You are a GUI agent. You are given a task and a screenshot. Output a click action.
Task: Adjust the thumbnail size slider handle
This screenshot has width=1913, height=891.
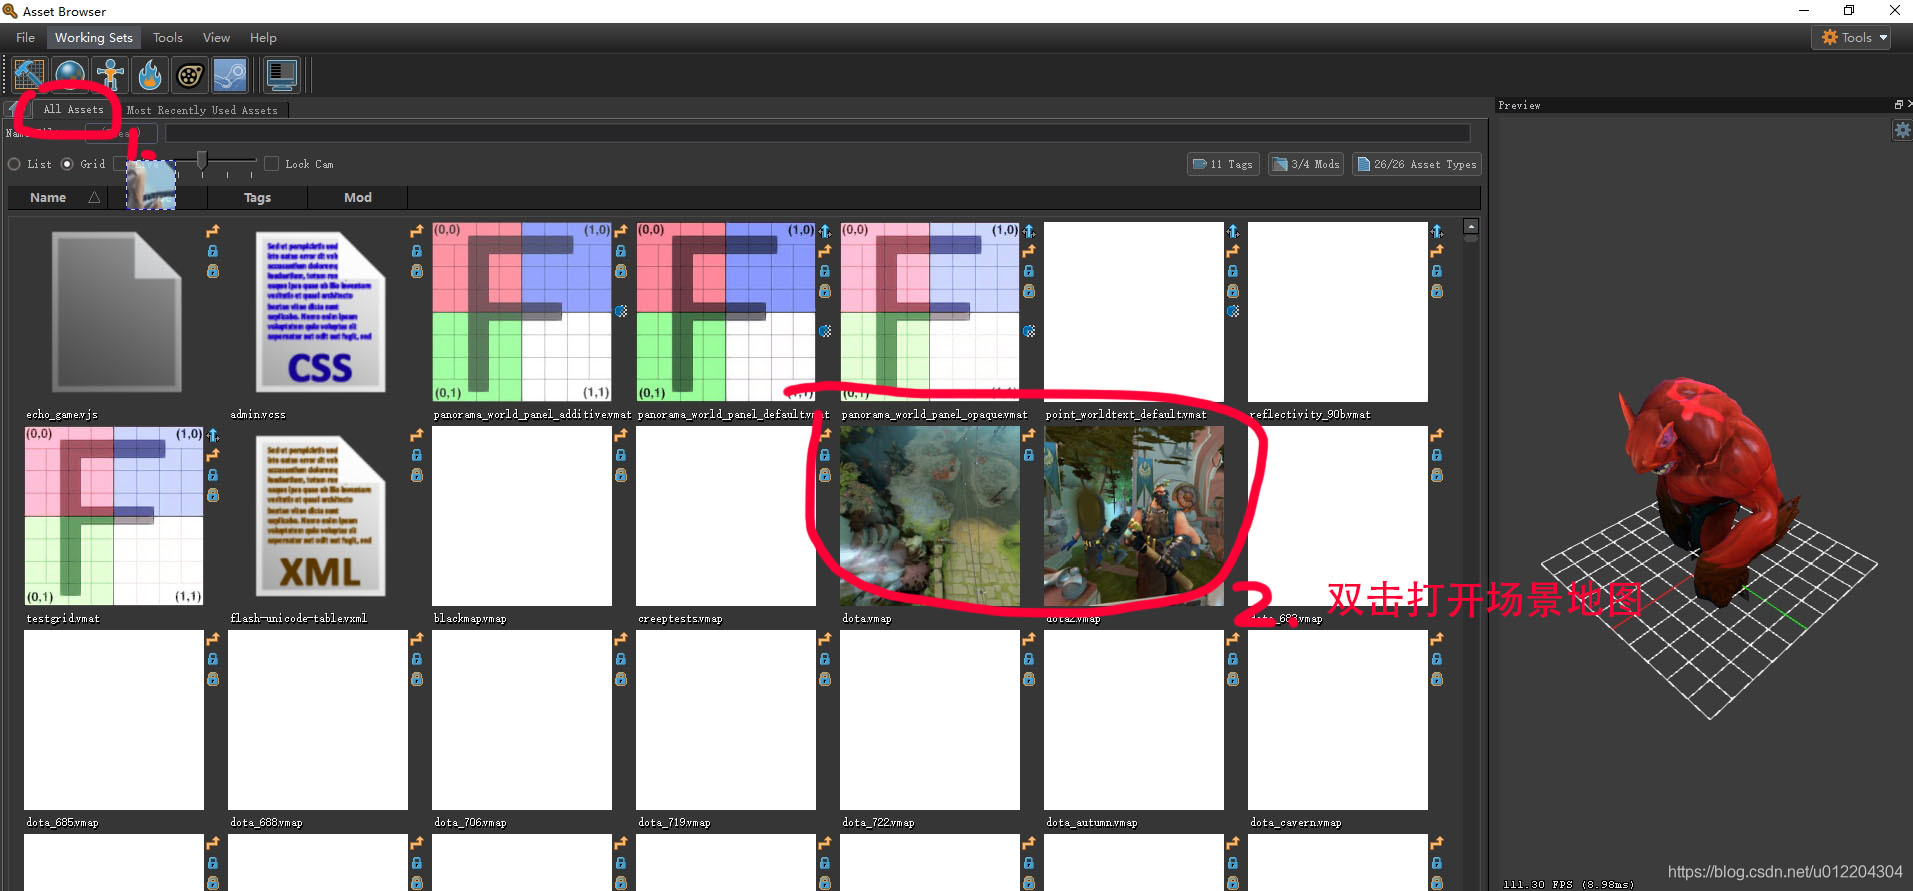coord(202,161)
